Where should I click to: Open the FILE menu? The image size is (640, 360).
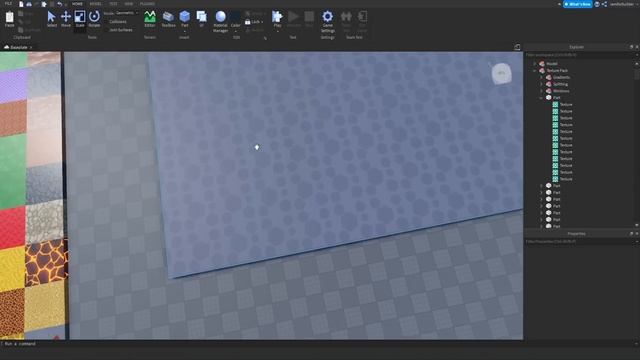coord(8,4)
